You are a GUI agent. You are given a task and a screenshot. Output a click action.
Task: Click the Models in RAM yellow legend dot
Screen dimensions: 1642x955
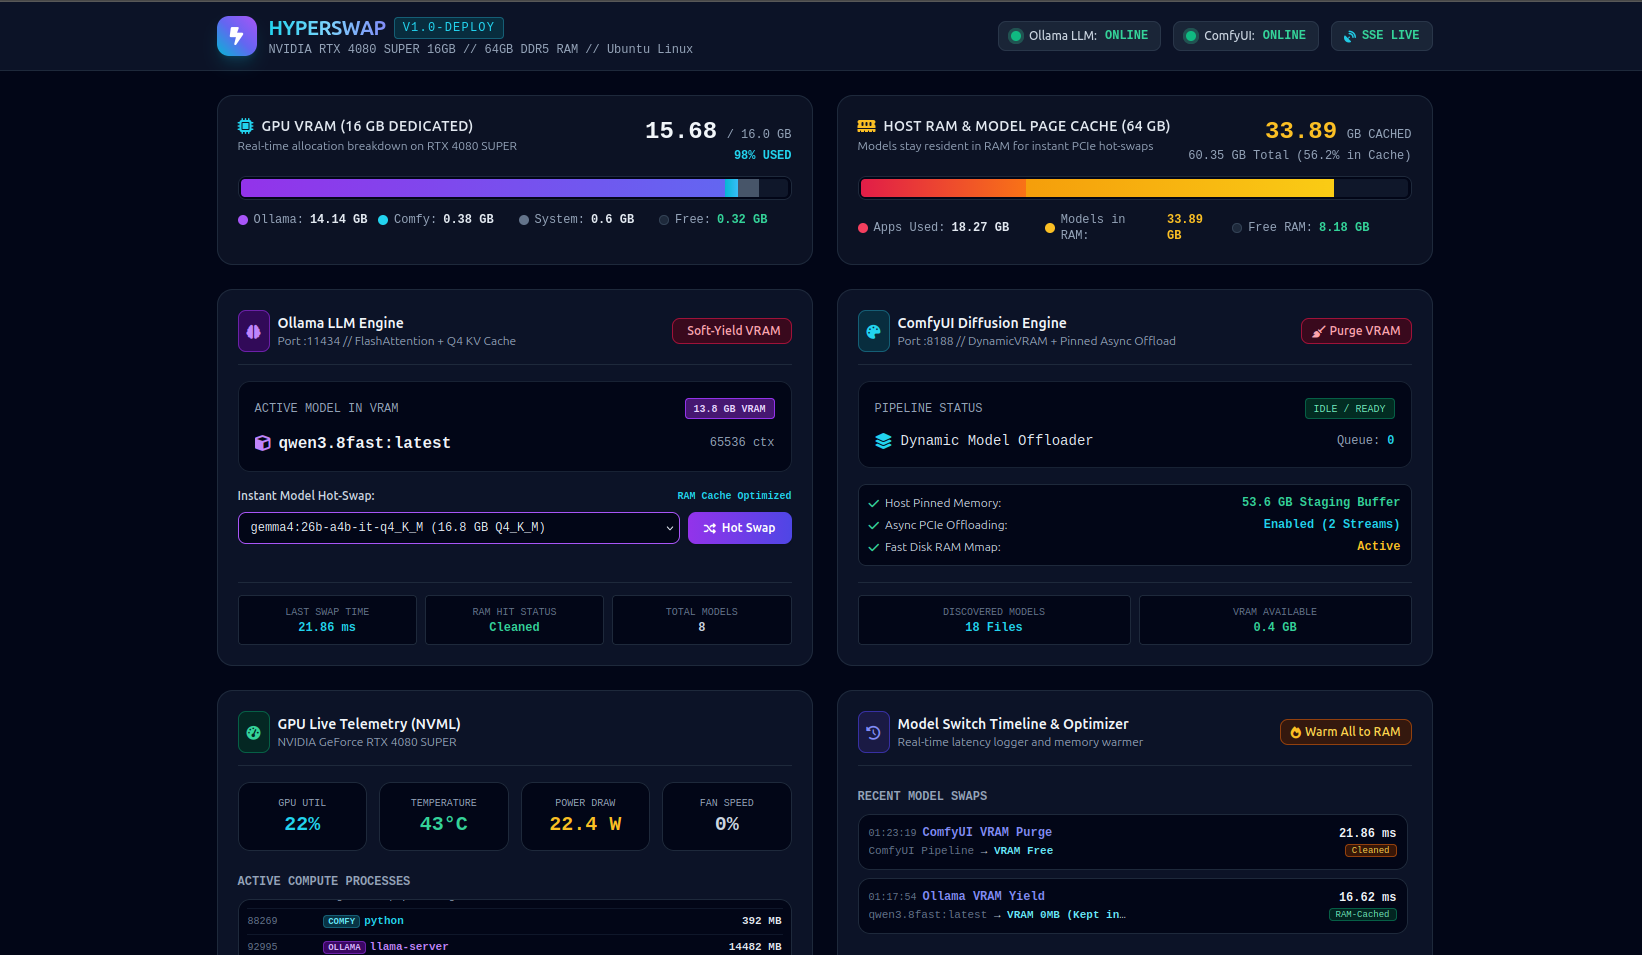(1050, 228)
